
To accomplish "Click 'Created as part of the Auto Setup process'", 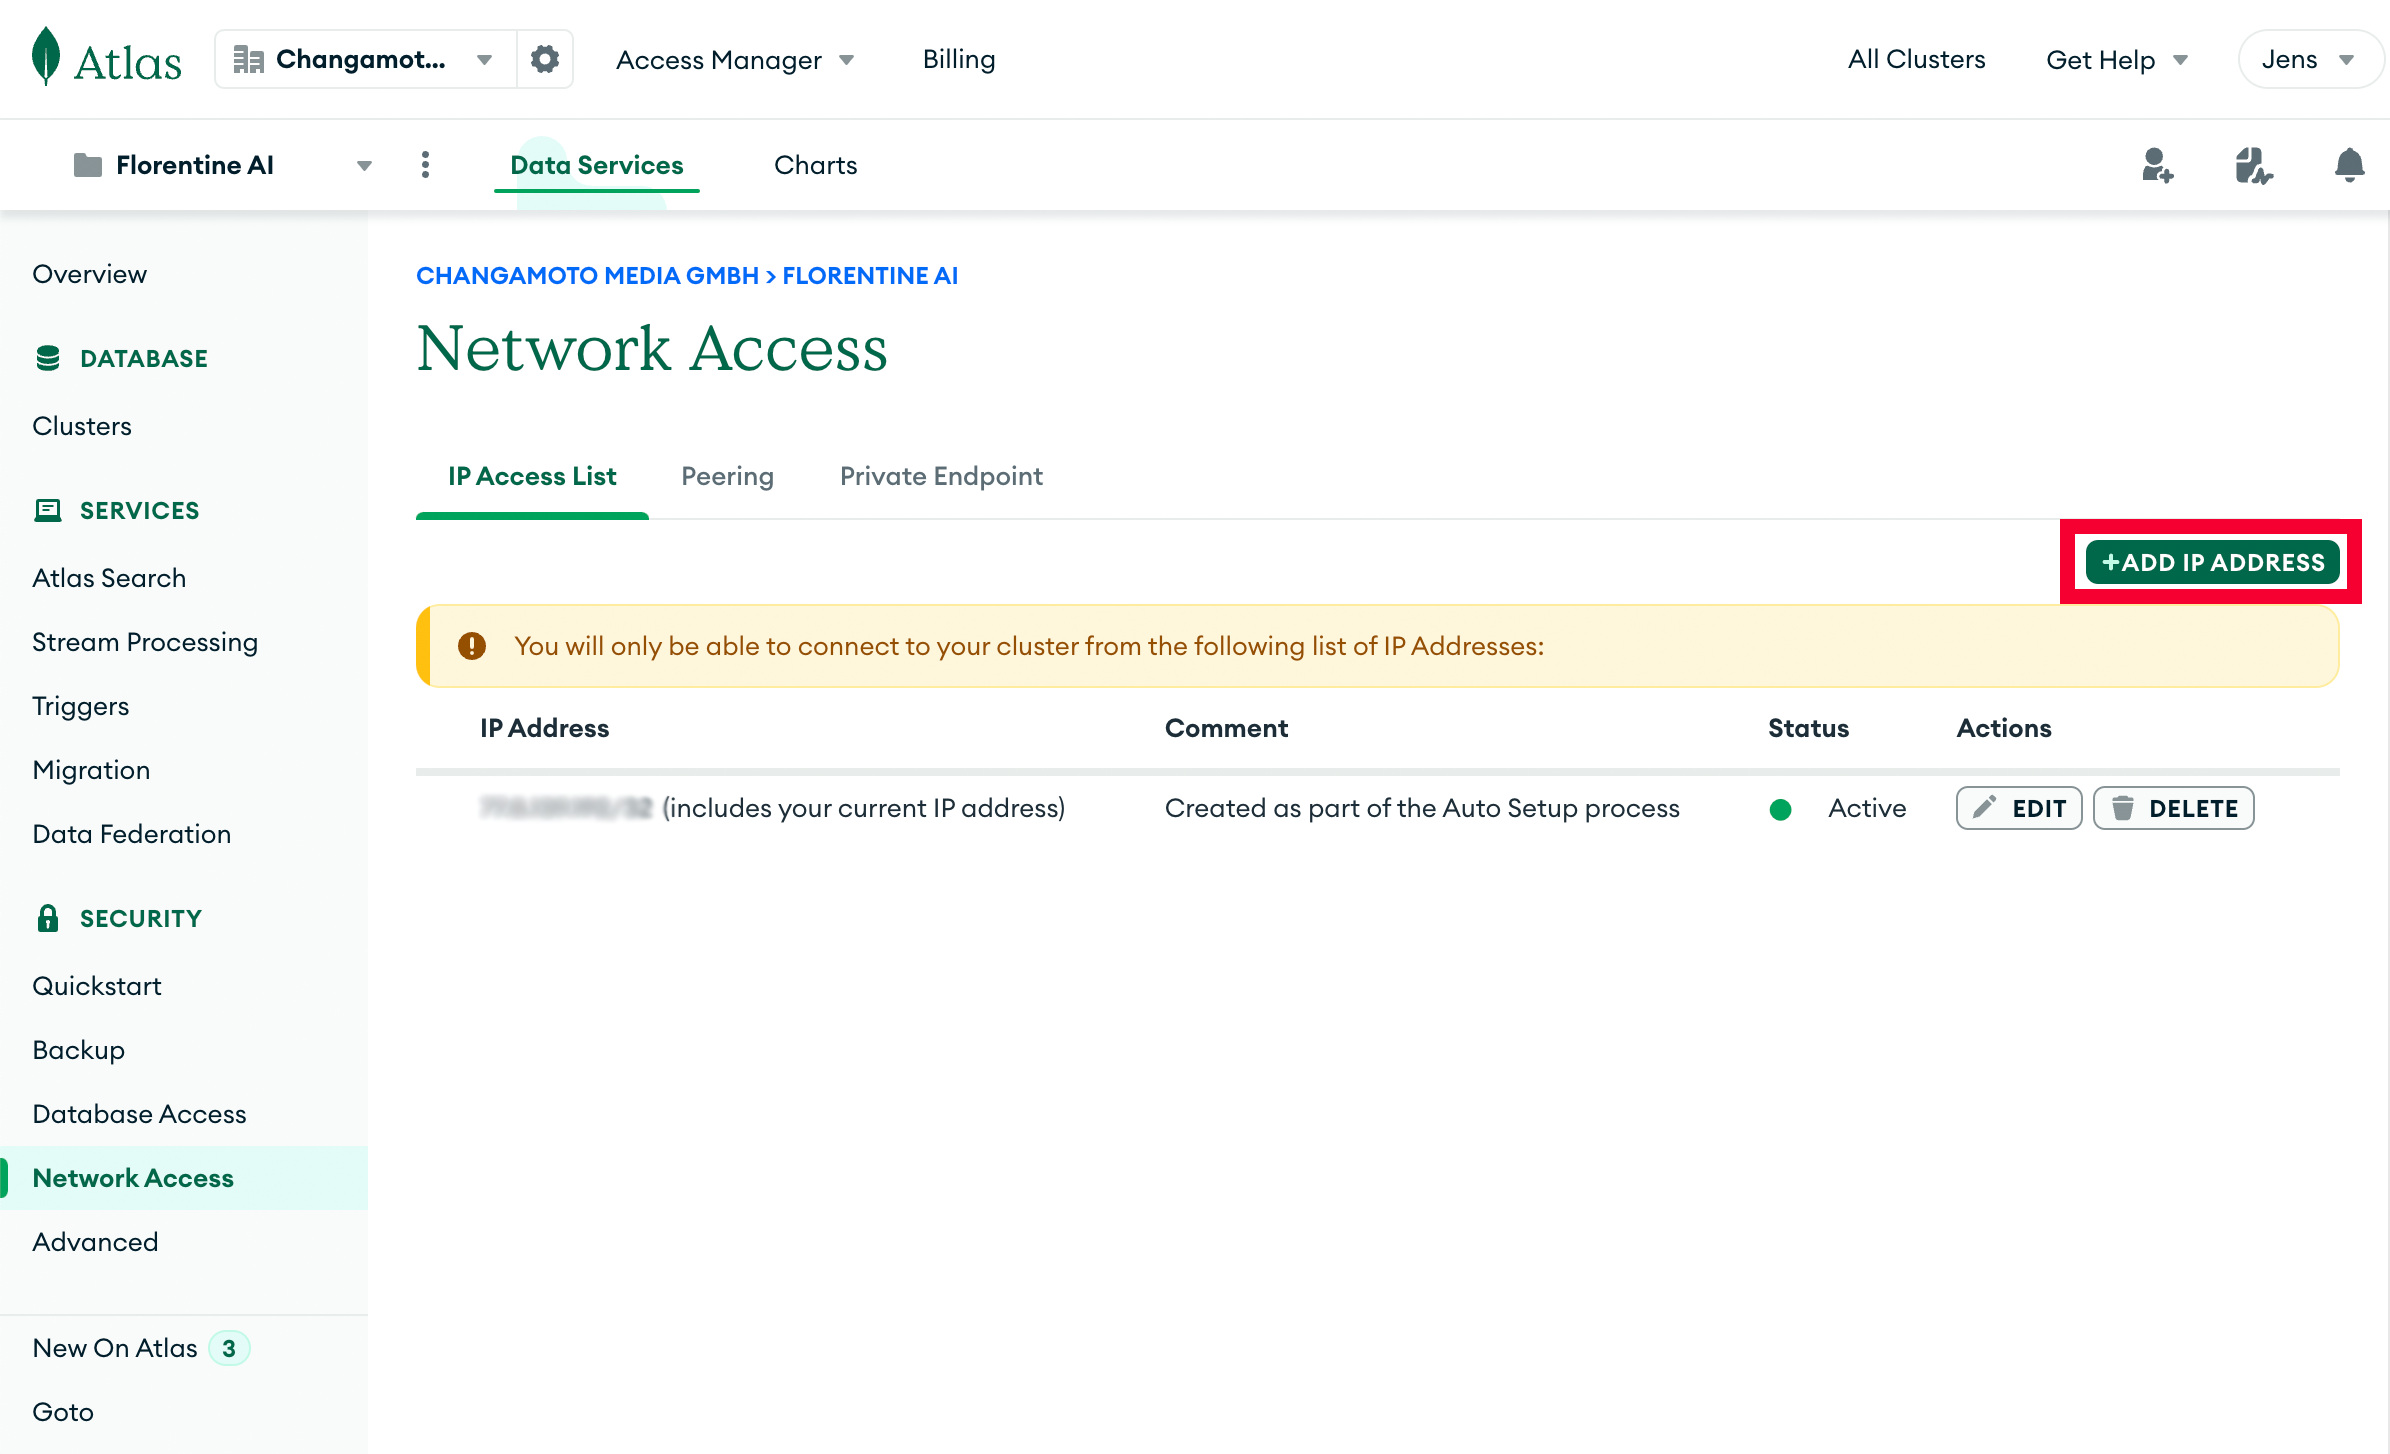I will tap(1422, 808).
